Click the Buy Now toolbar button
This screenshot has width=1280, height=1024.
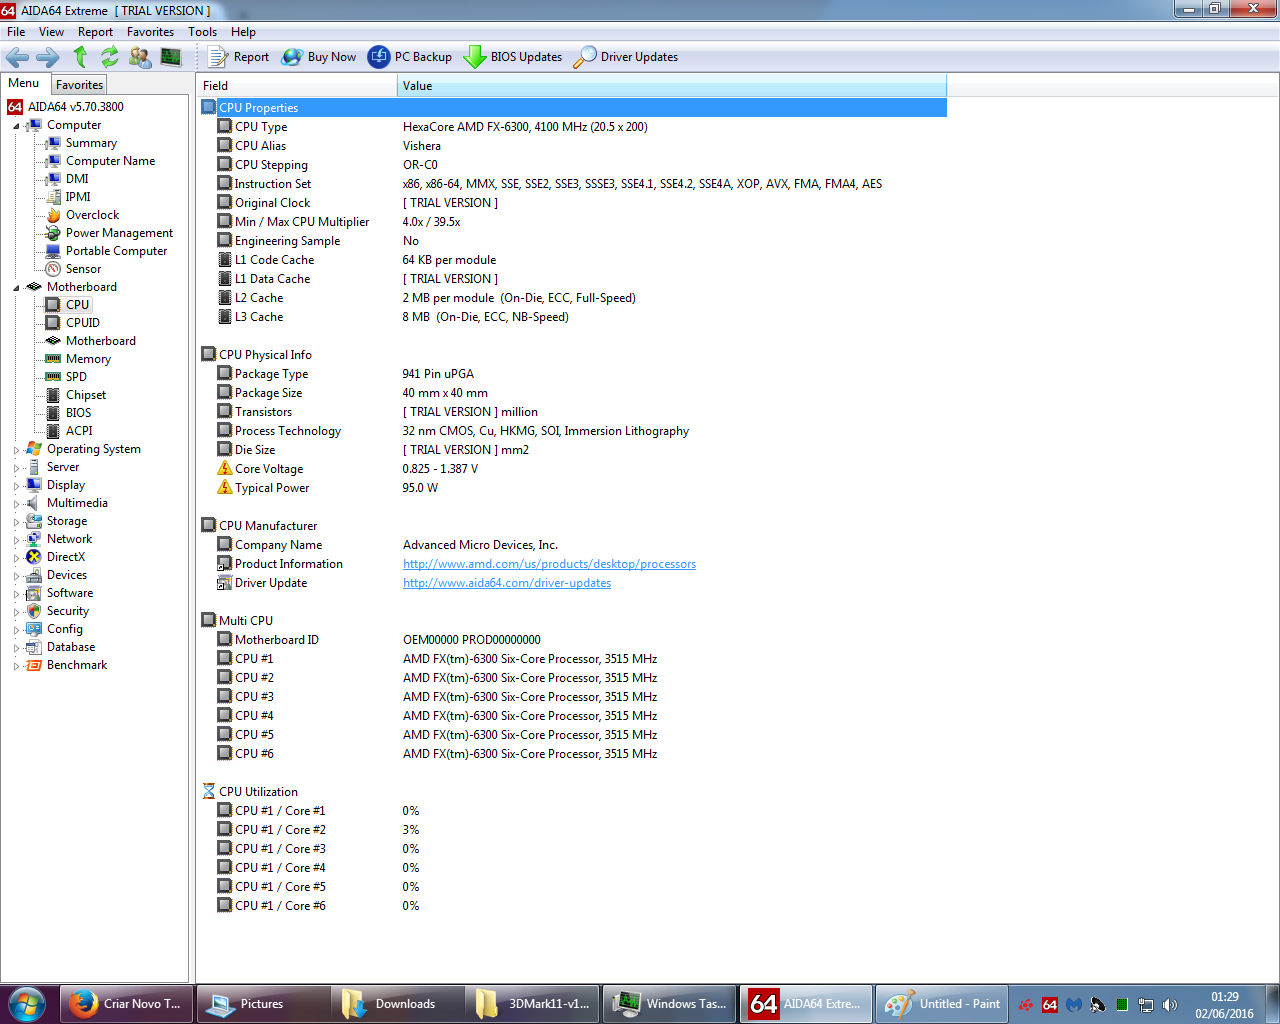point(319,57)
